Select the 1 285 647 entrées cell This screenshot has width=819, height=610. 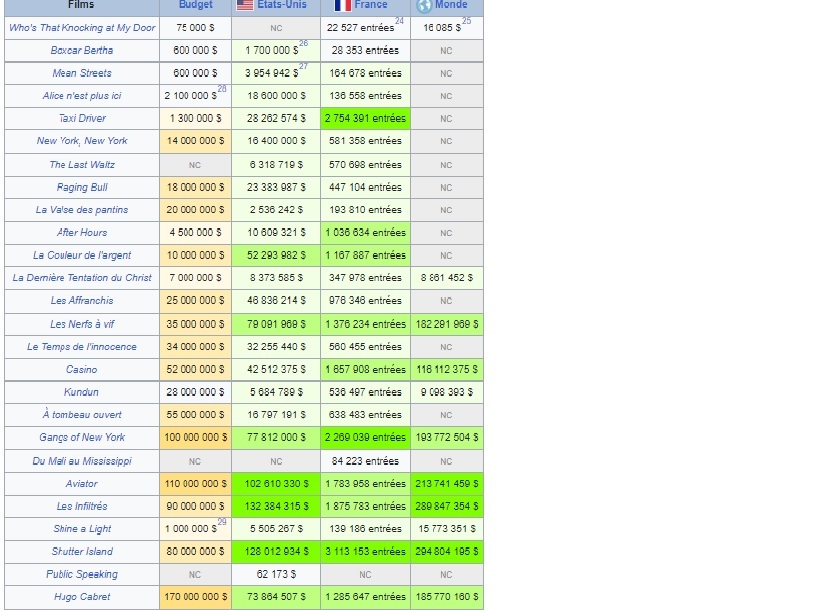[x=365, y=597]
